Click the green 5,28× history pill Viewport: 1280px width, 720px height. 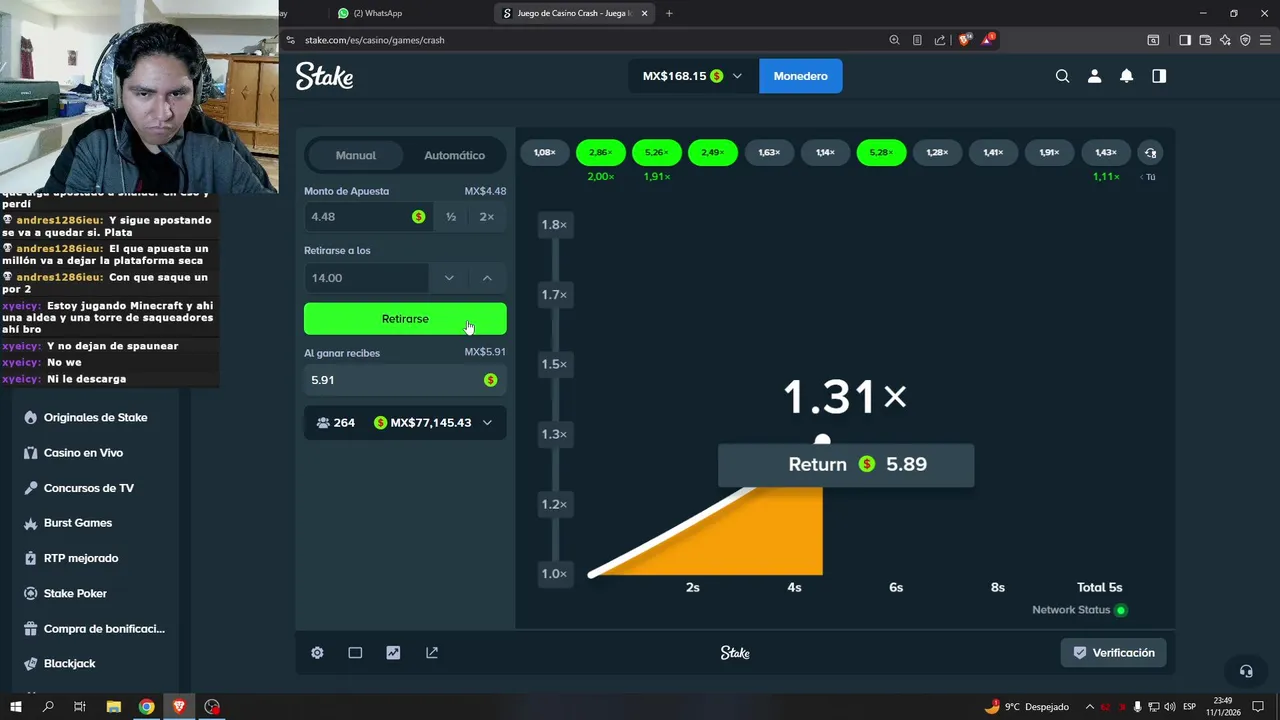[x=881, y=153]
